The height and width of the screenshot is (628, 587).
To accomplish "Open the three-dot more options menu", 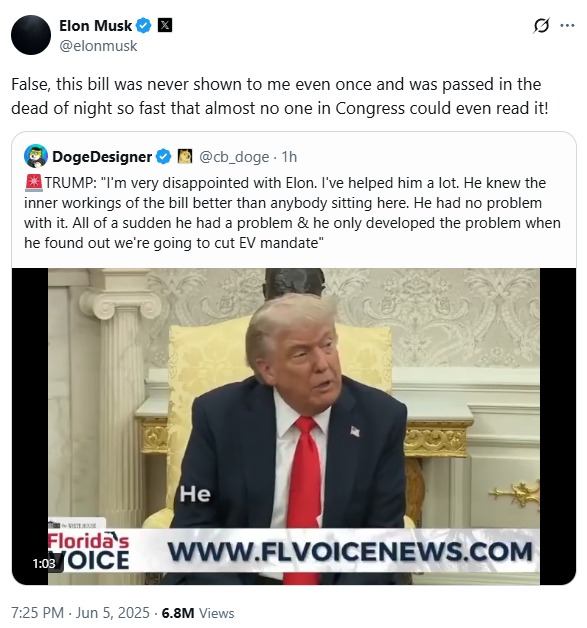I will pos(567,26).
